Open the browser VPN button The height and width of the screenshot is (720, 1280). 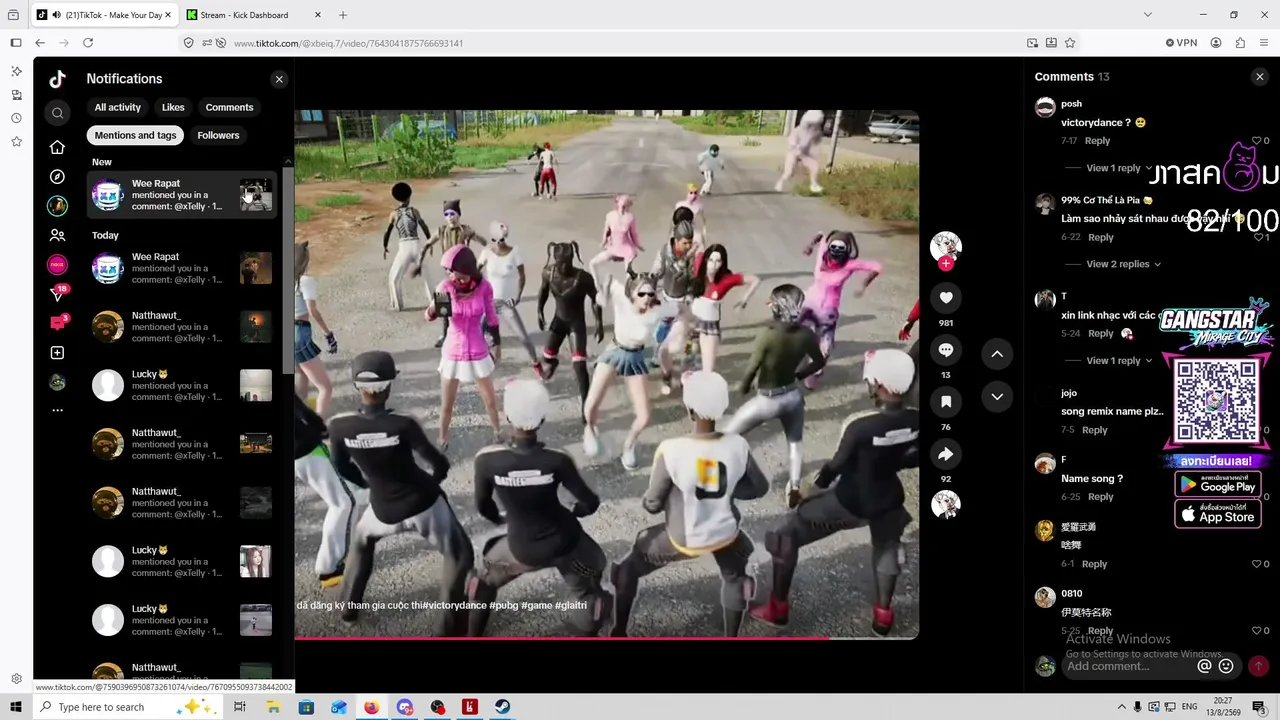pos(1181,43)
